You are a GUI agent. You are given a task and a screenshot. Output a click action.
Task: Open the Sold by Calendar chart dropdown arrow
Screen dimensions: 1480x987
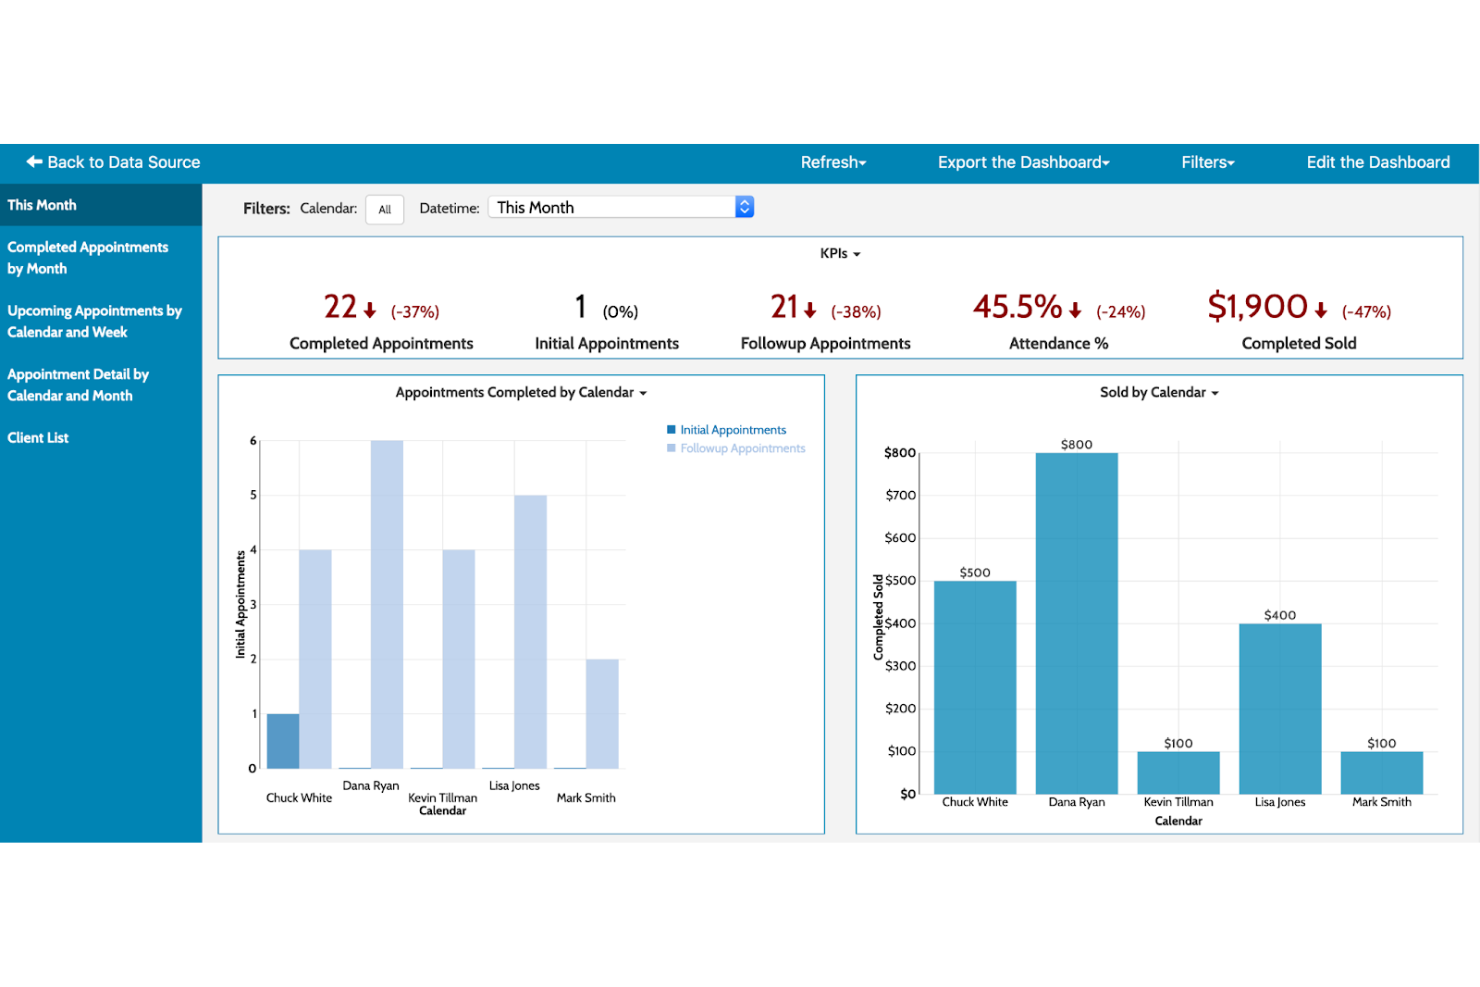coord(1215,392)
